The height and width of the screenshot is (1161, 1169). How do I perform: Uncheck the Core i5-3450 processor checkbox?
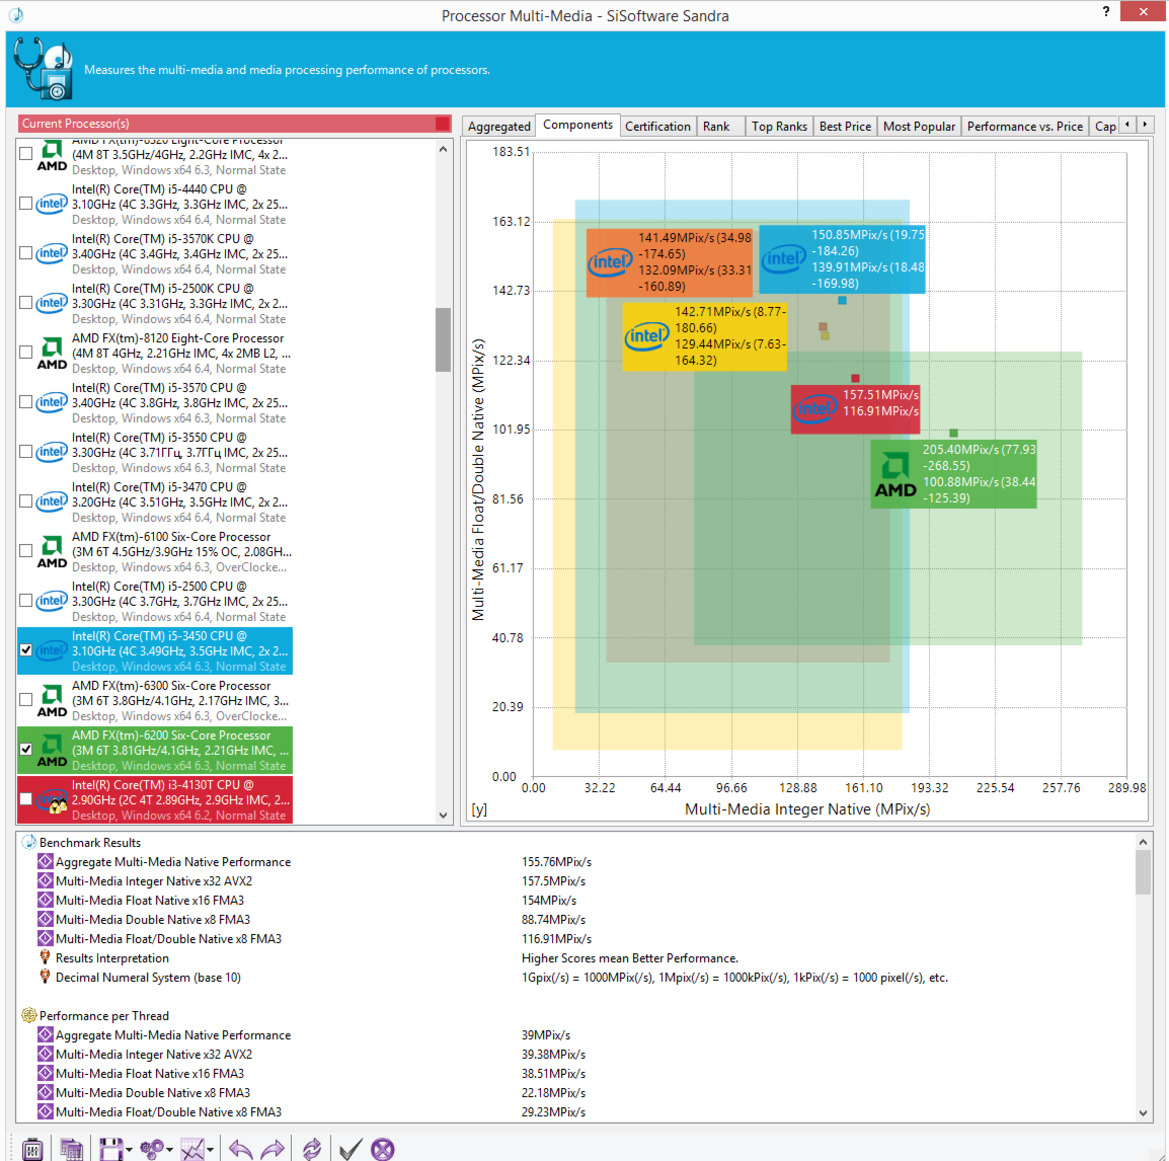(25, 650)
